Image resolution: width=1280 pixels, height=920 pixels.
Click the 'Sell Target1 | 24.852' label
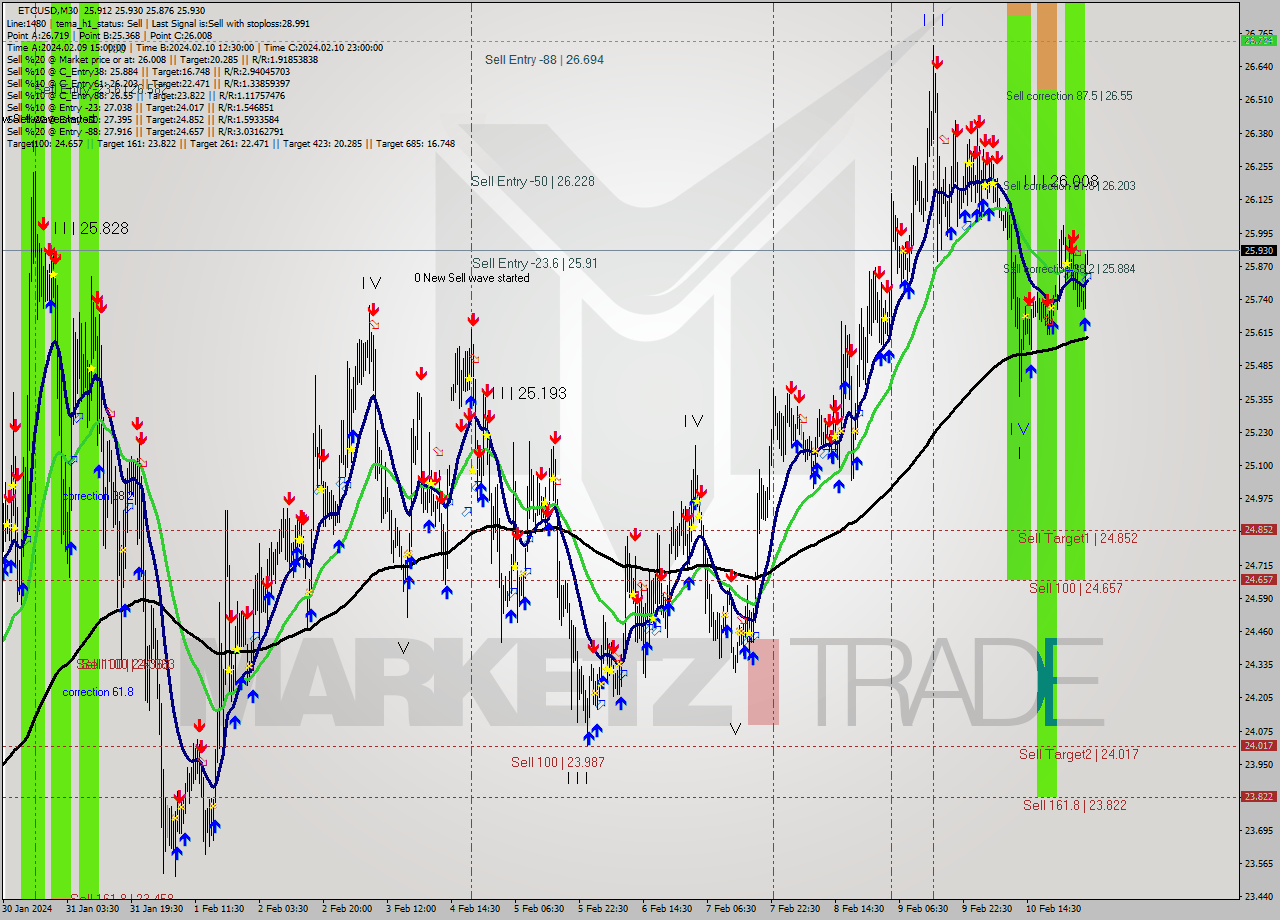1078,538
